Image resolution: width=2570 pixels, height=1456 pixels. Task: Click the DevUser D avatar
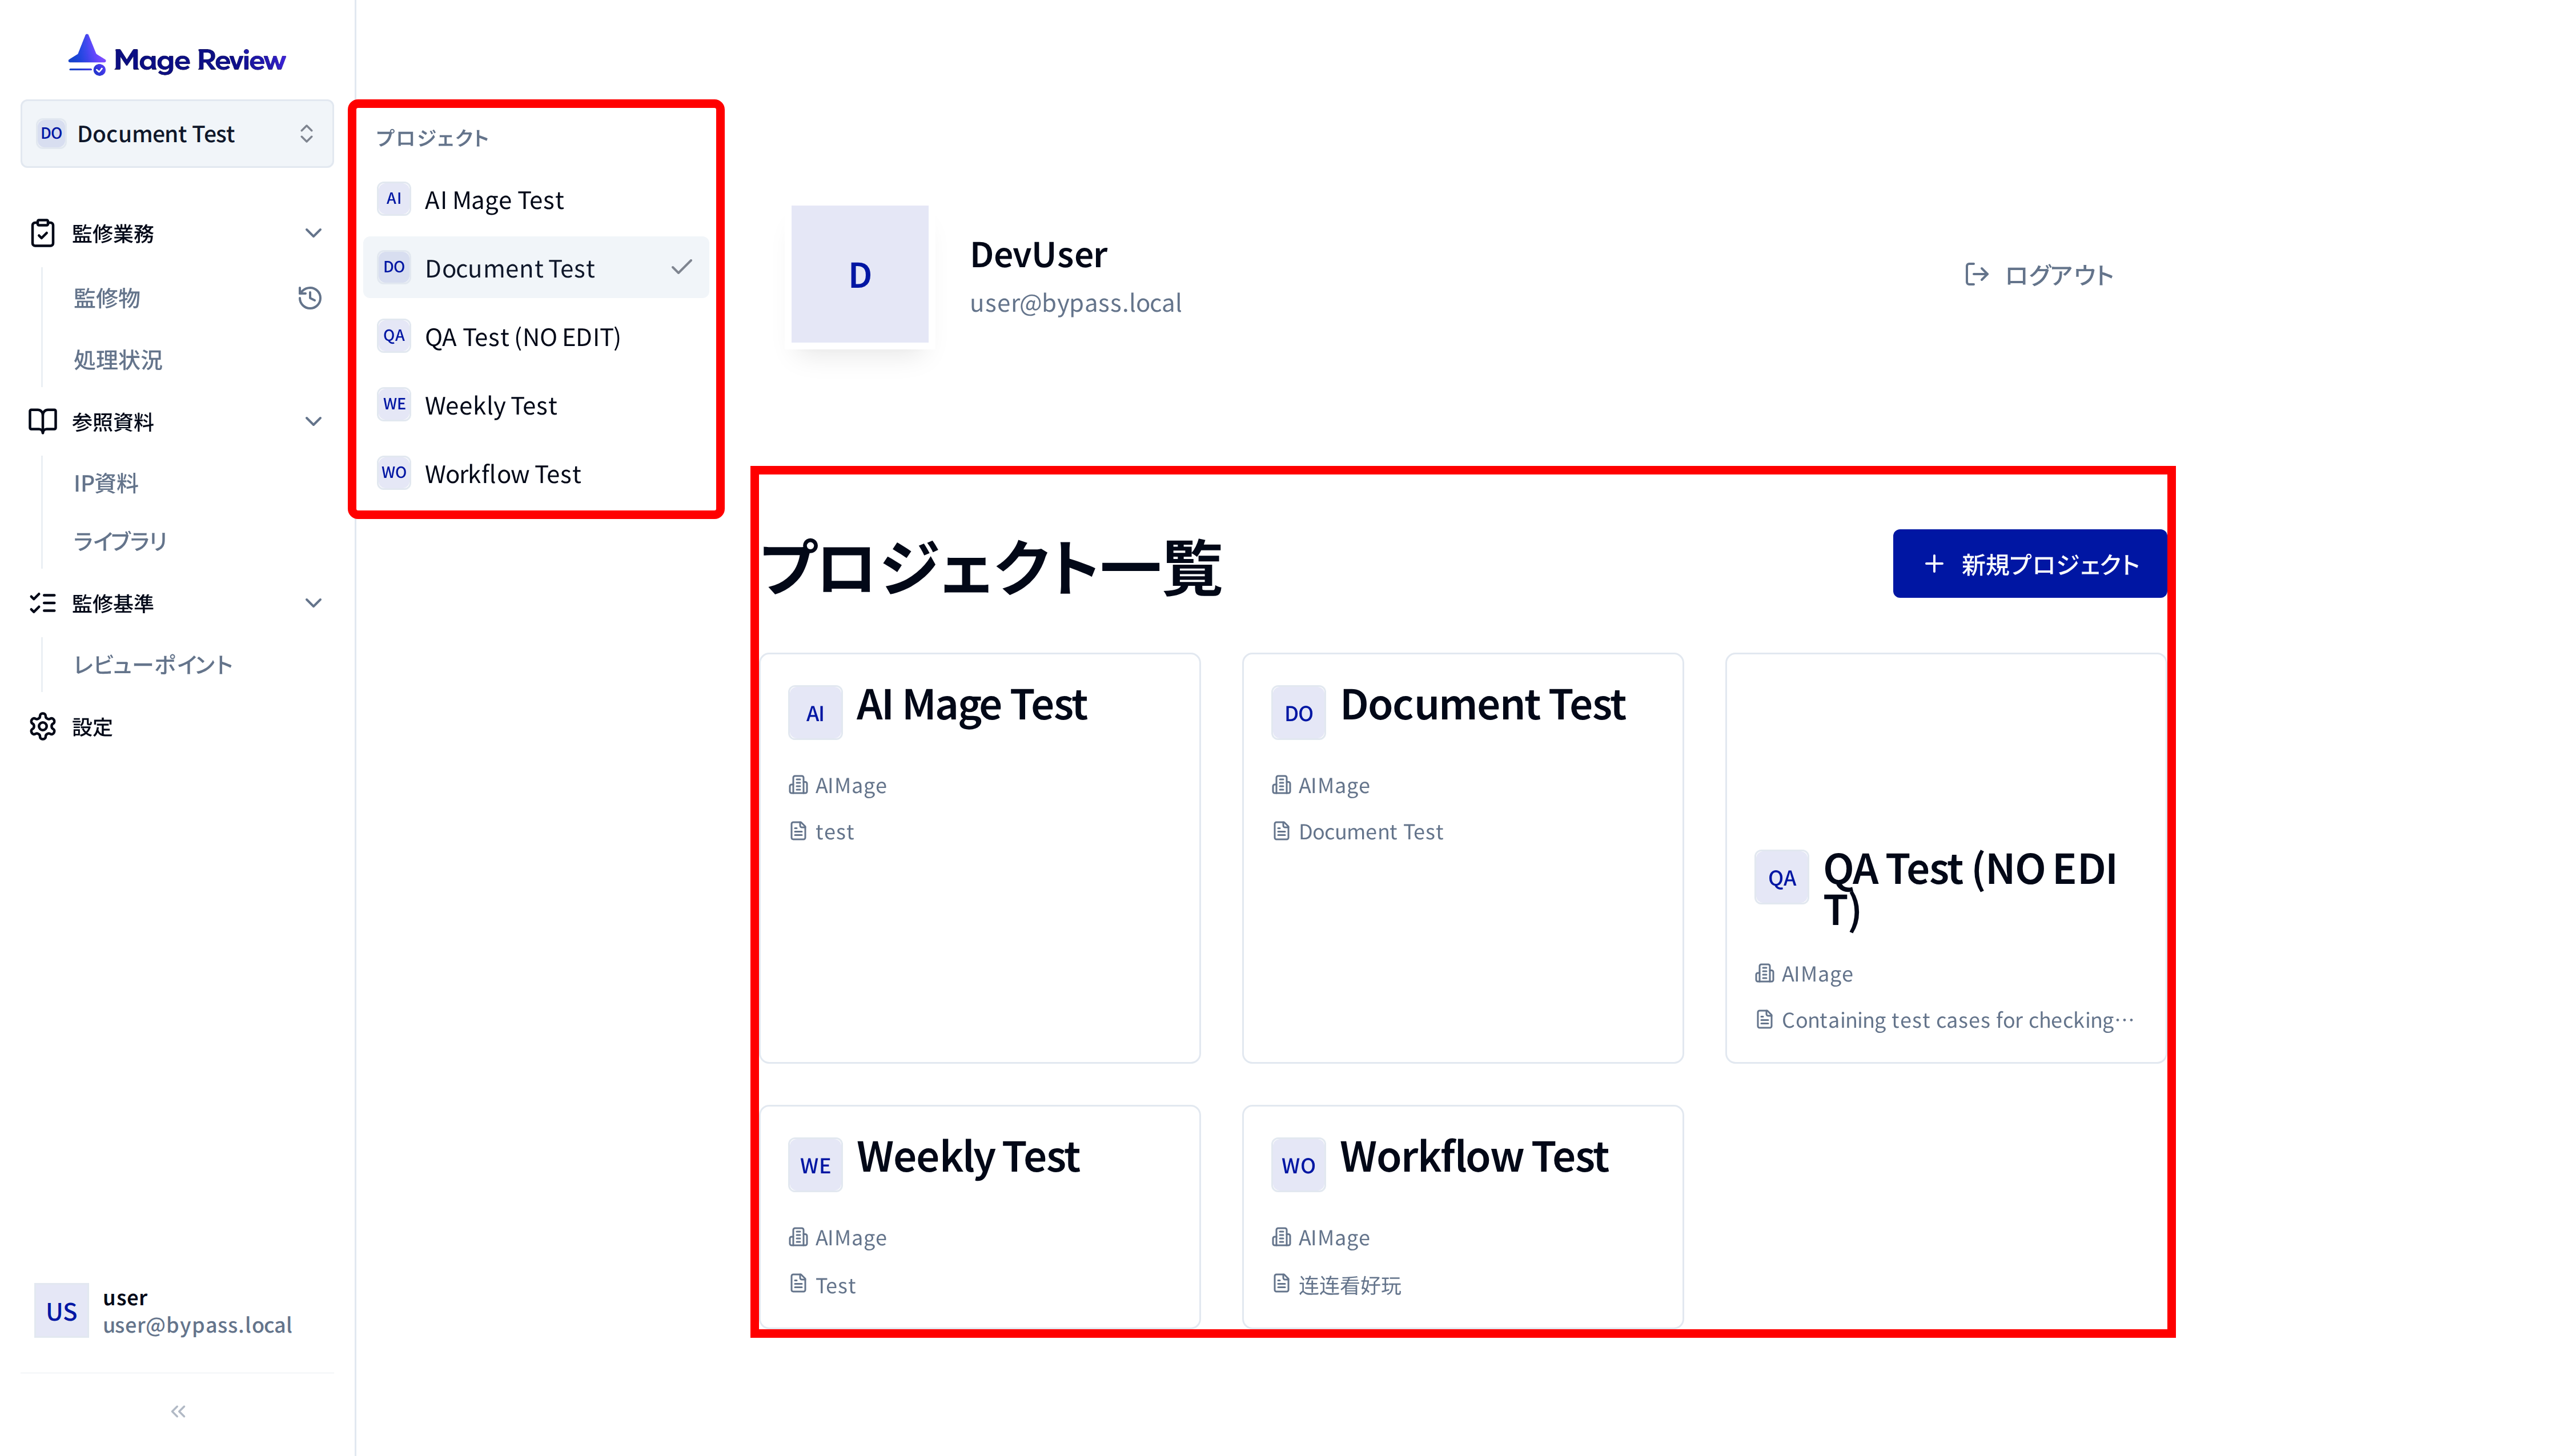859,274
